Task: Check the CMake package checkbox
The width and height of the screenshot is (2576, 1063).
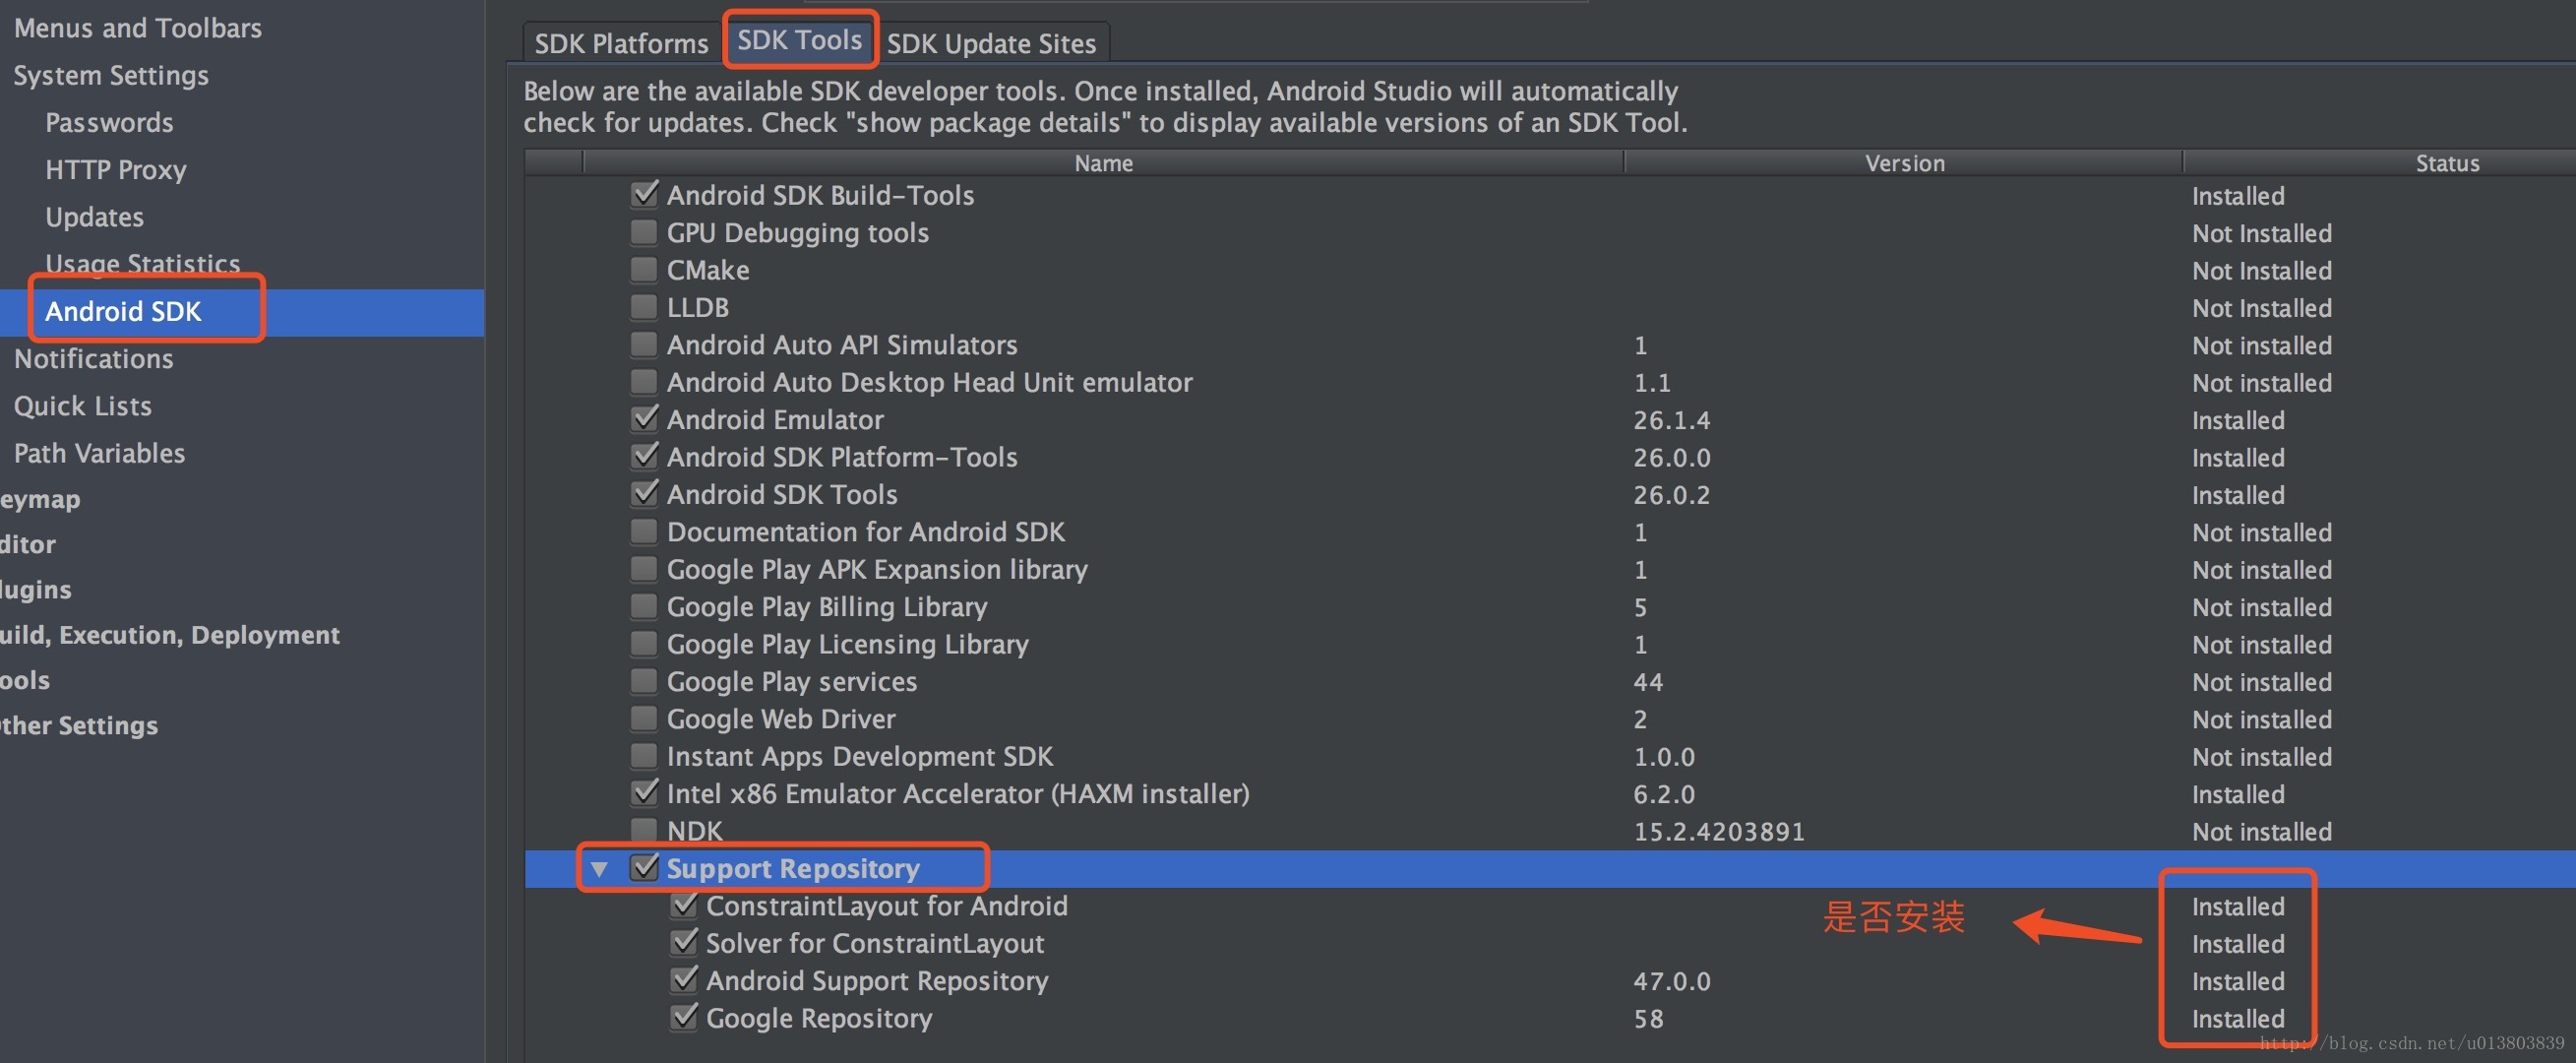Action: coord(645,270)
